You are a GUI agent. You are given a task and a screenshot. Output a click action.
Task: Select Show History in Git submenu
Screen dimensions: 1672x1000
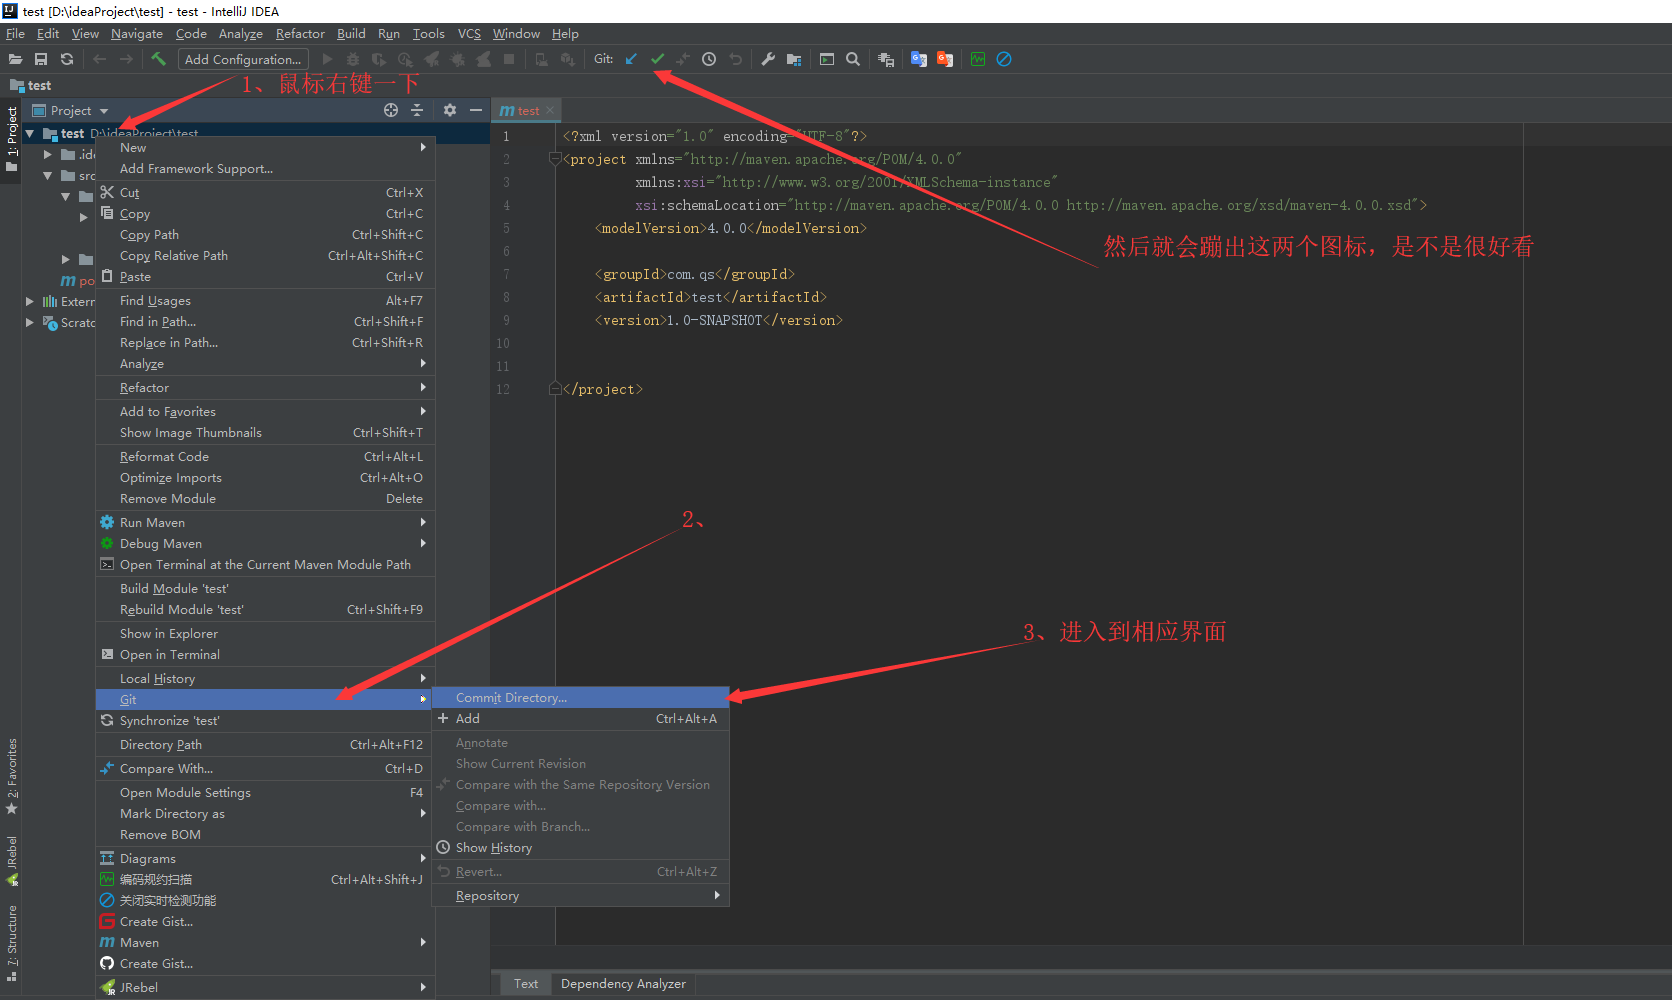pyautogui.click(x=580, y=847)
